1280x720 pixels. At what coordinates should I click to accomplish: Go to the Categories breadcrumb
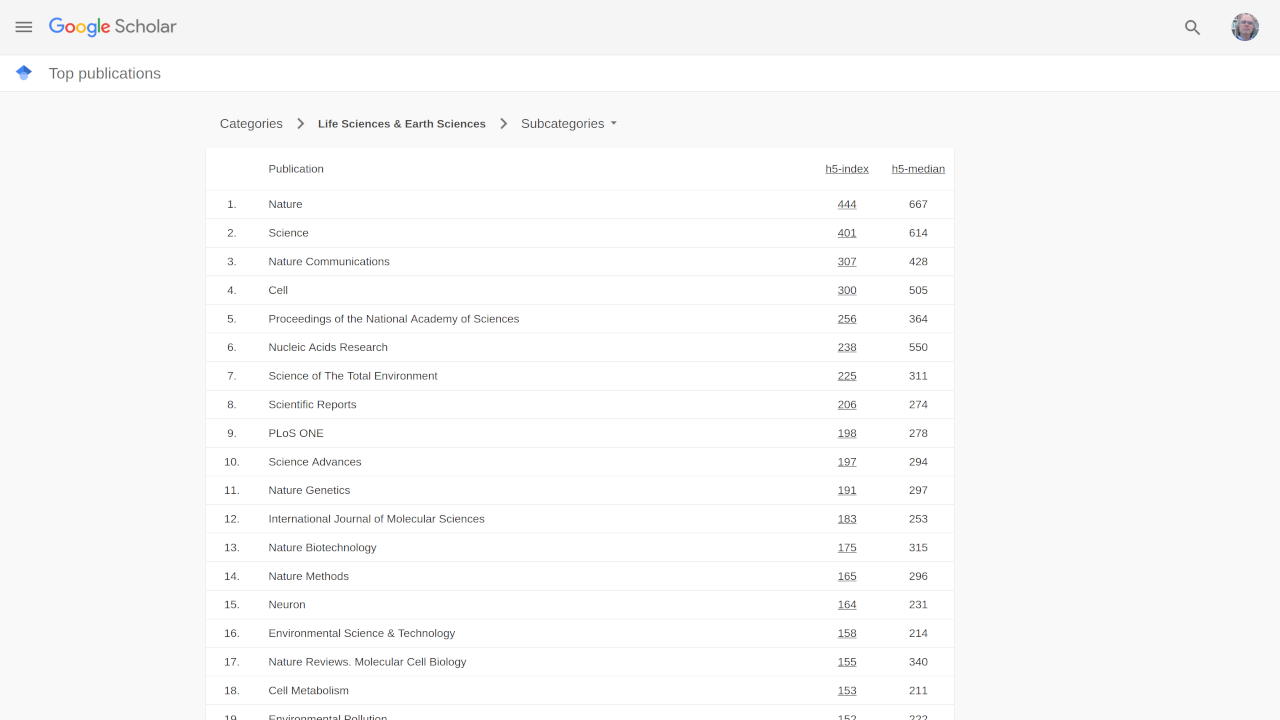(251, 124)
